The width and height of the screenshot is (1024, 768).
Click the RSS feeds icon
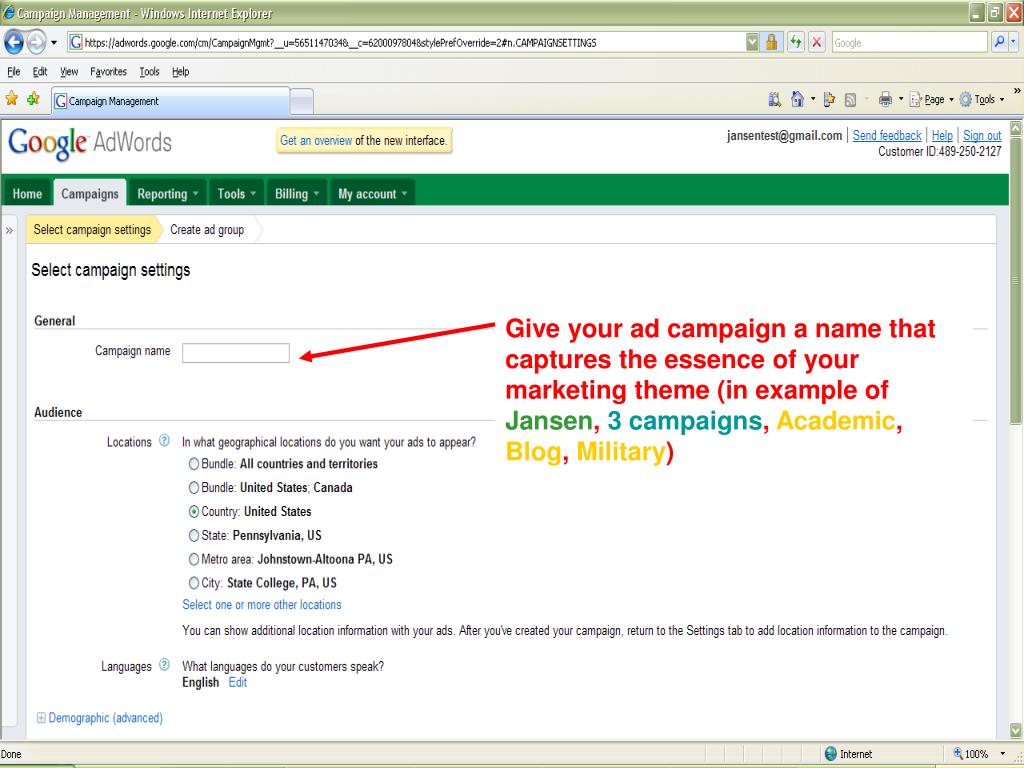tap(850, 100)
